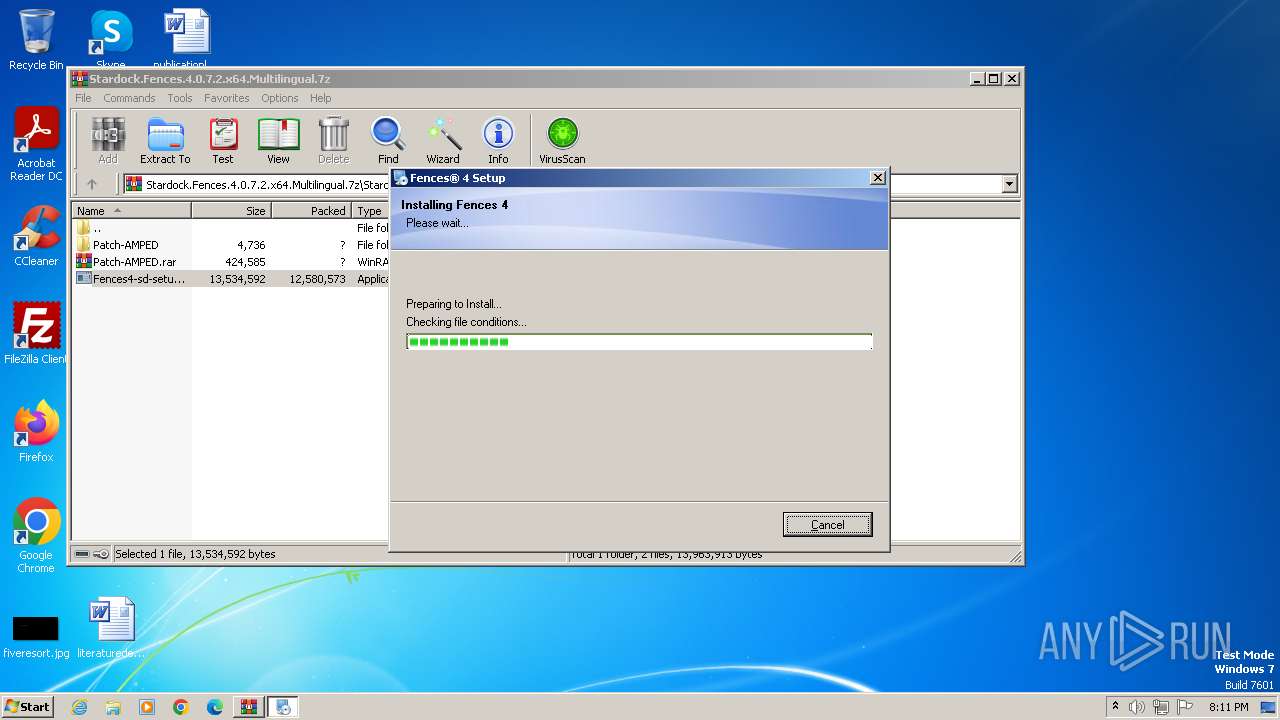This screenshot has width=1280, height=720.
Task: Click the clock showing 8:11 PM
Action: [x=1228, y=707]
